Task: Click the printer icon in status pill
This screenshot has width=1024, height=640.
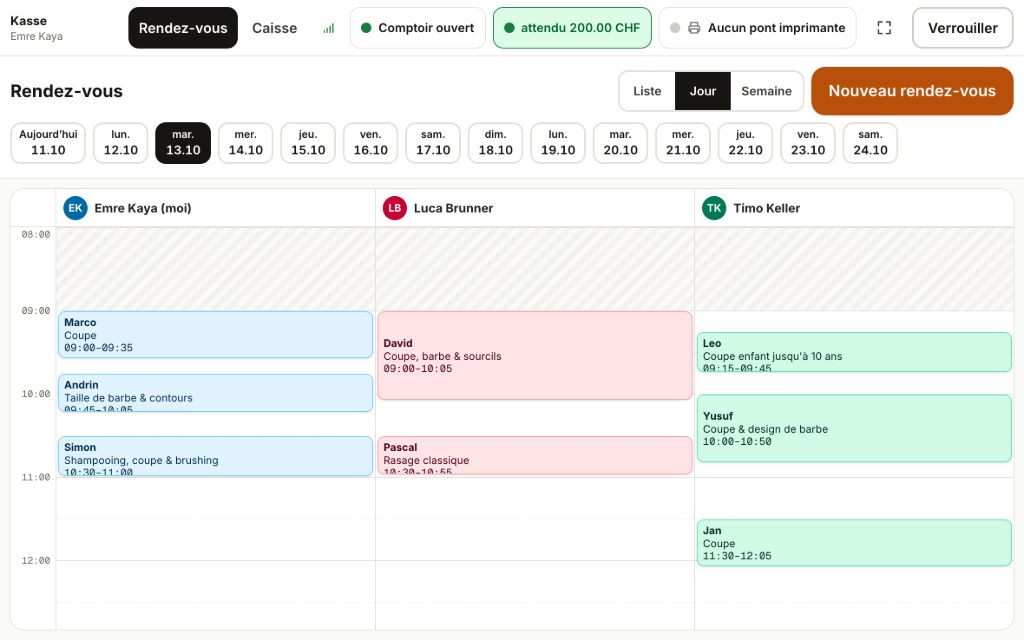Action: 694,28
